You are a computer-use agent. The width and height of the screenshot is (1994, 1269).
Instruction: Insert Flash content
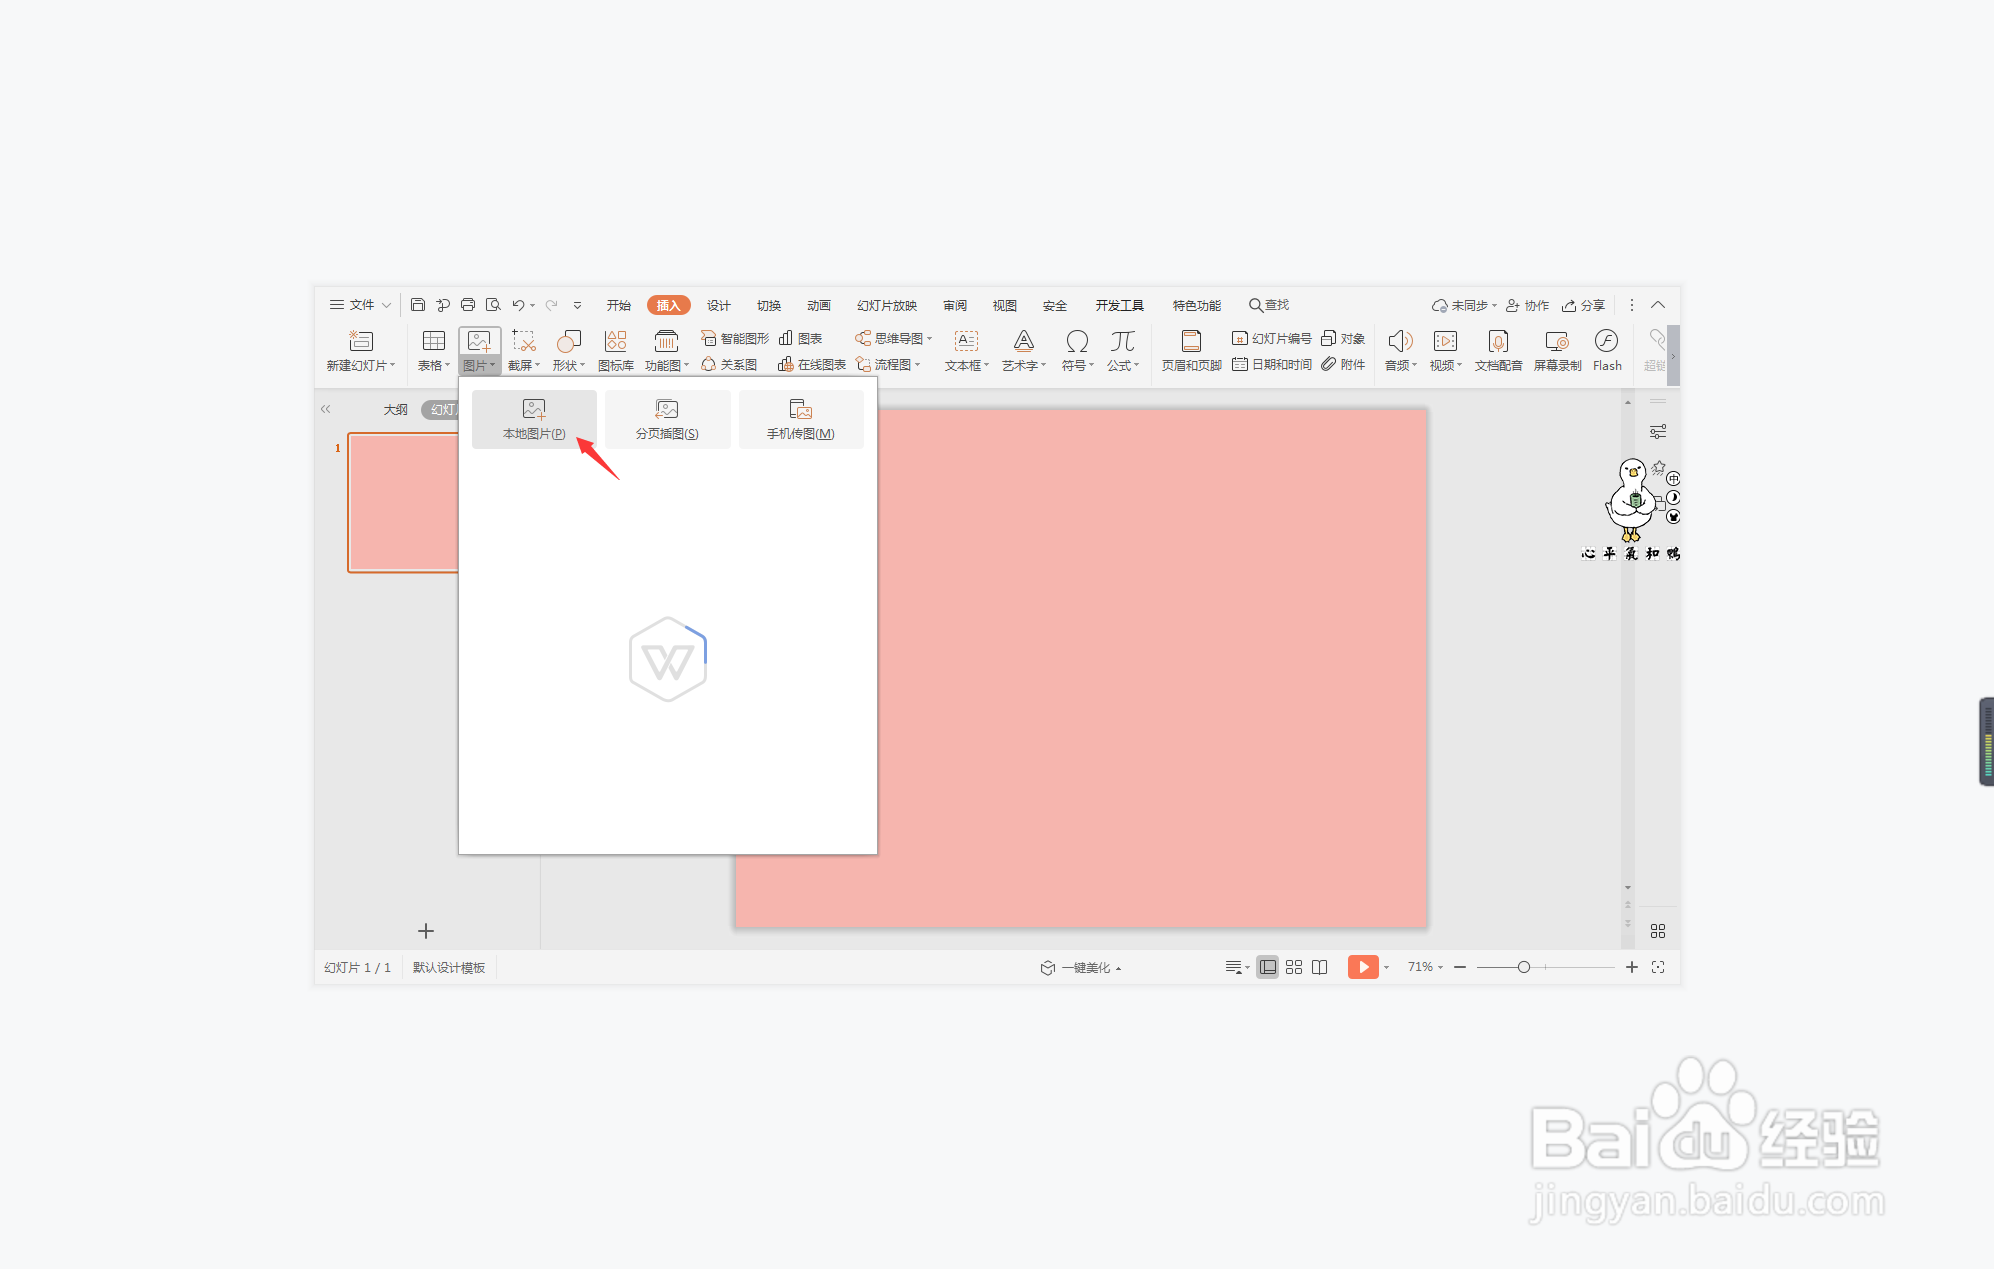coord(1607,350)
